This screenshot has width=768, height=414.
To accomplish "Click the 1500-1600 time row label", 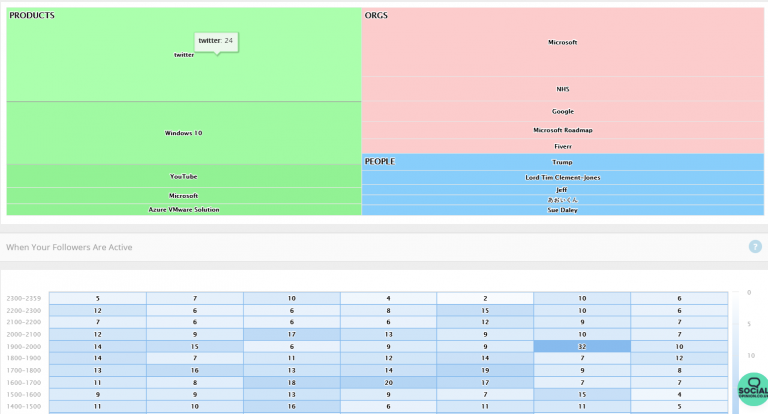I will click(x=24, y=394).
